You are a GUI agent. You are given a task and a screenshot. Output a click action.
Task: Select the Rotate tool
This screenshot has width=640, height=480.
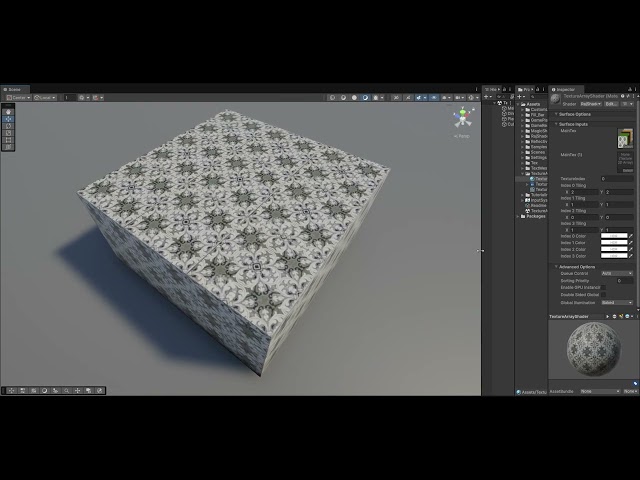tap(8, 126)
